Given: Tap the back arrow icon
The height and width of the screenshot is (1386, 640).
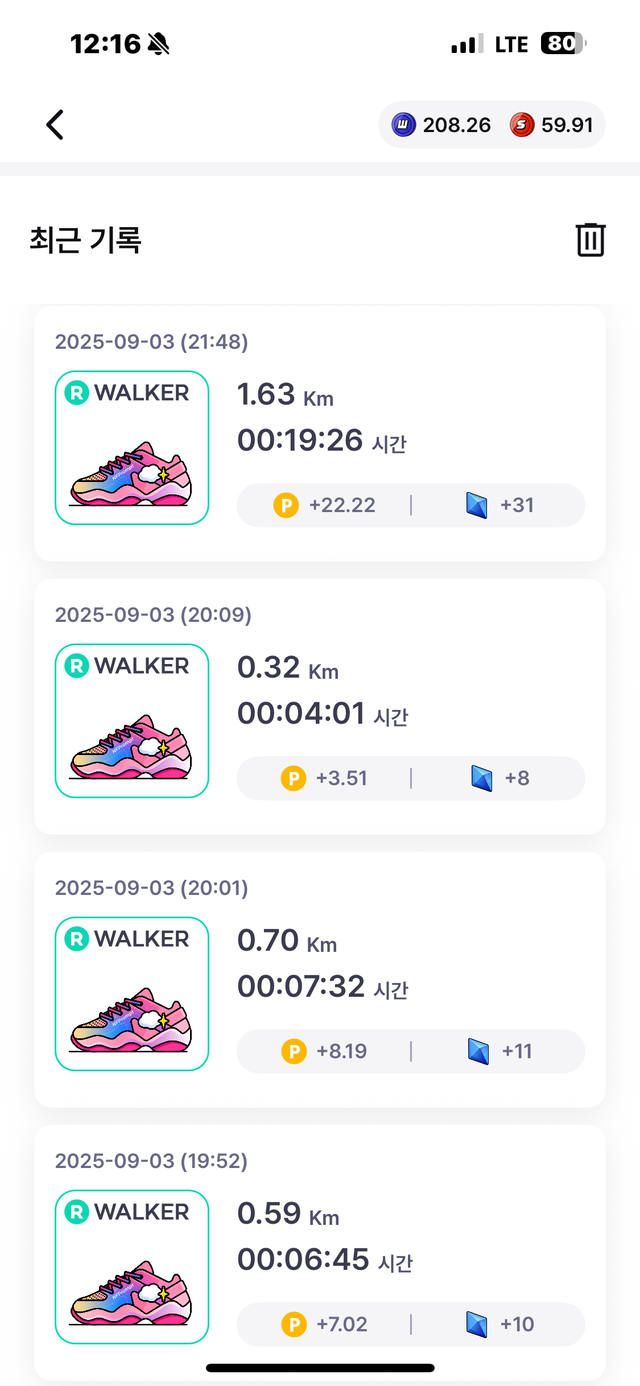Looking at the screenshot, I should (x=55, y=125).
